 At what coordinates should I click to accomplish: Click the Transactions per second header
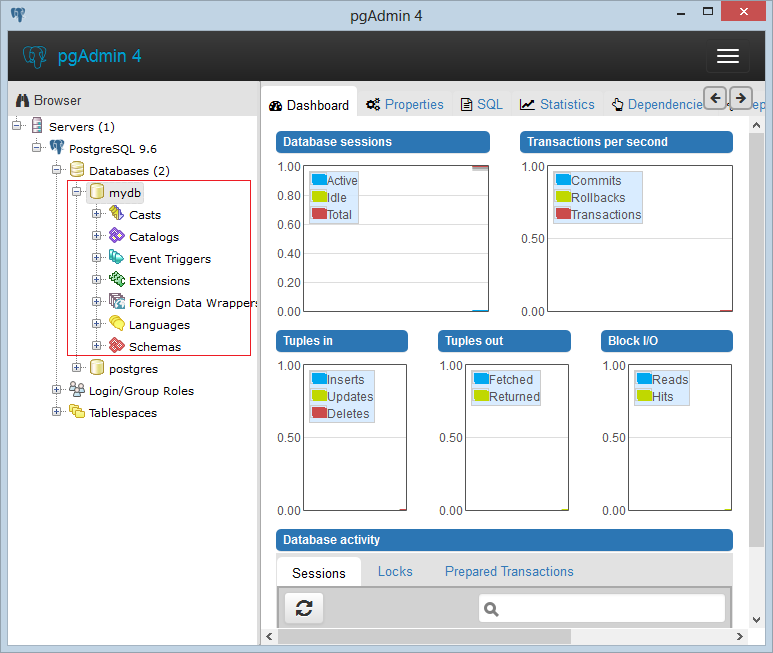(626, 142)
